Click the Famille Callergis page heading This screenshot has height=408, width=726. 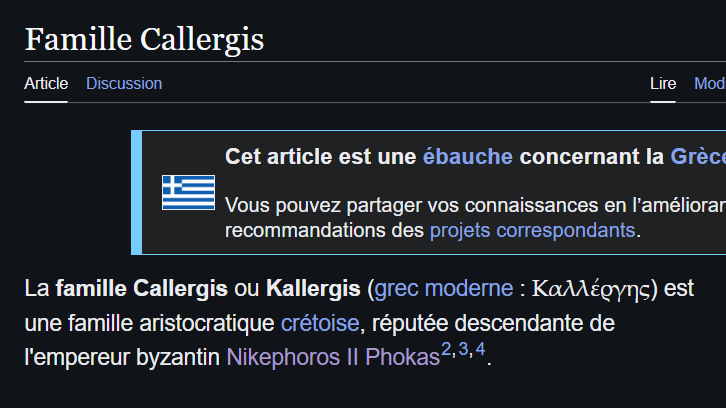[144, 39]
